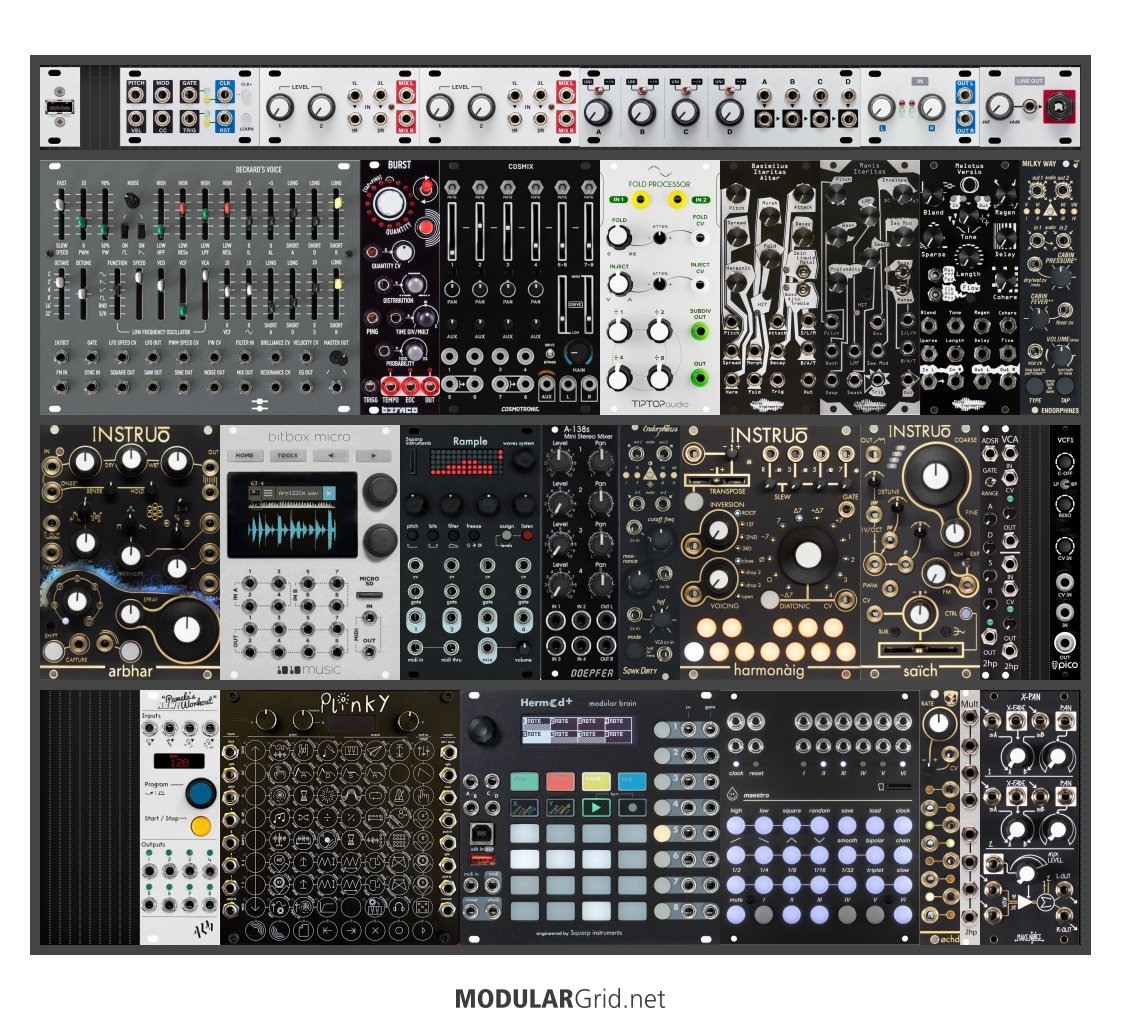Click the DETUNE slider on Deckard's Voice
This screenshot has width=1121, height=1020.
(x=84, y=293)
